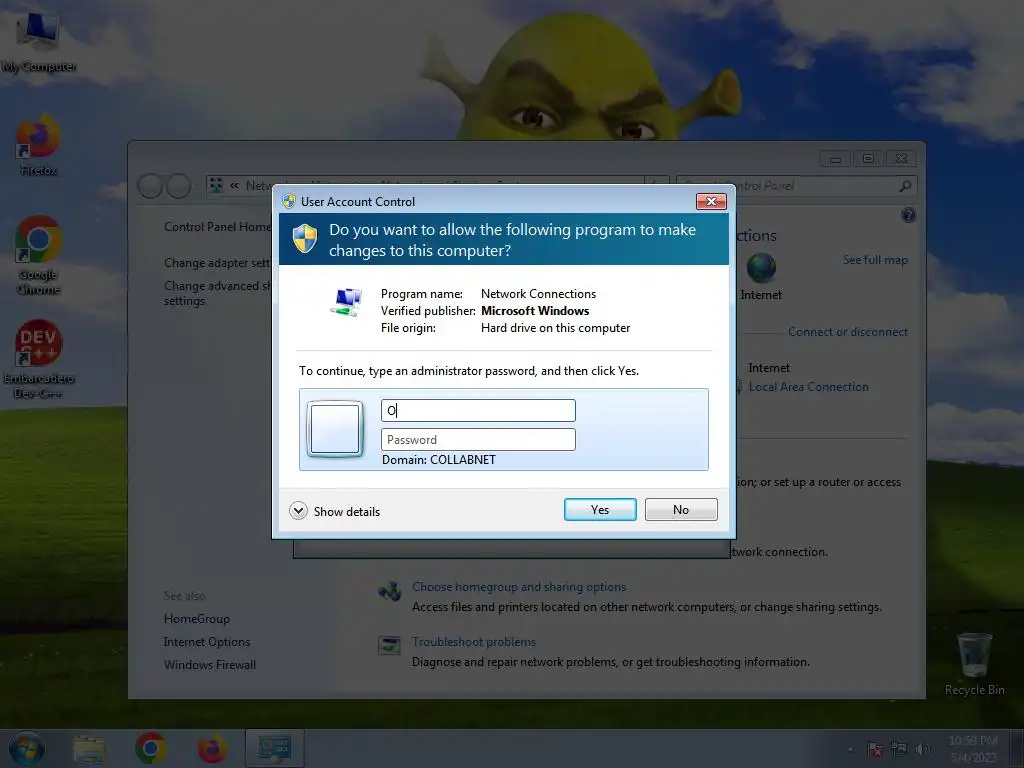Open Embarcadero Dev-C++ desktop shortcut
This screenshot has height=768, width=1024.
point(39,359)
